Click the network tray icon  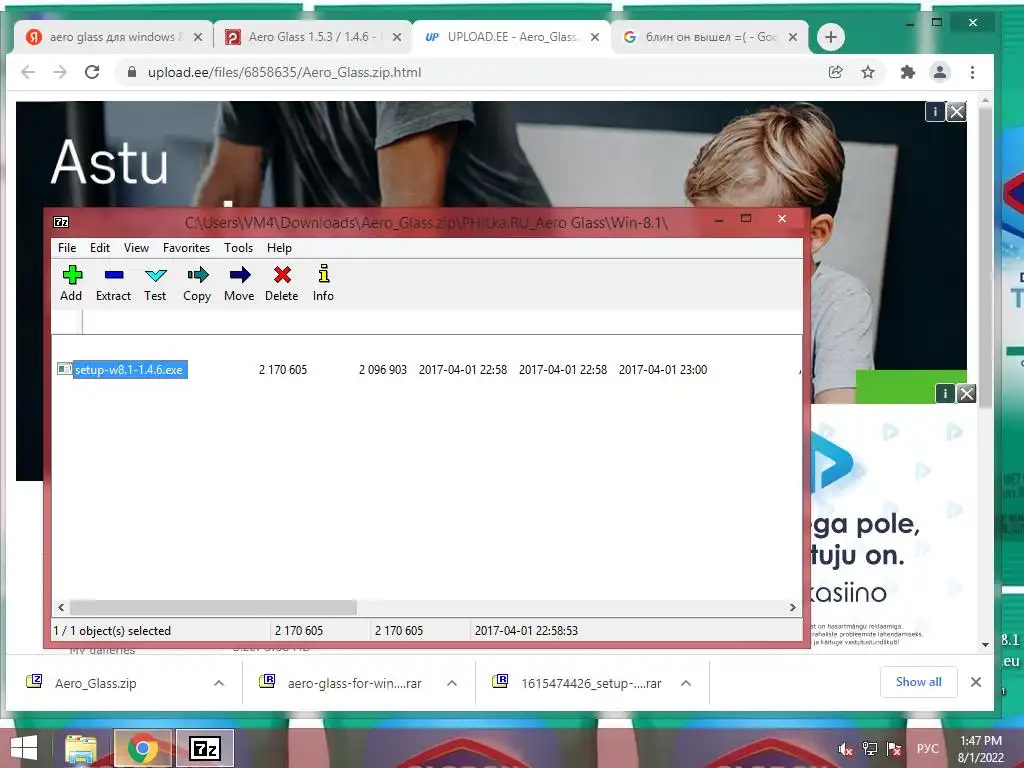[870, 749]
